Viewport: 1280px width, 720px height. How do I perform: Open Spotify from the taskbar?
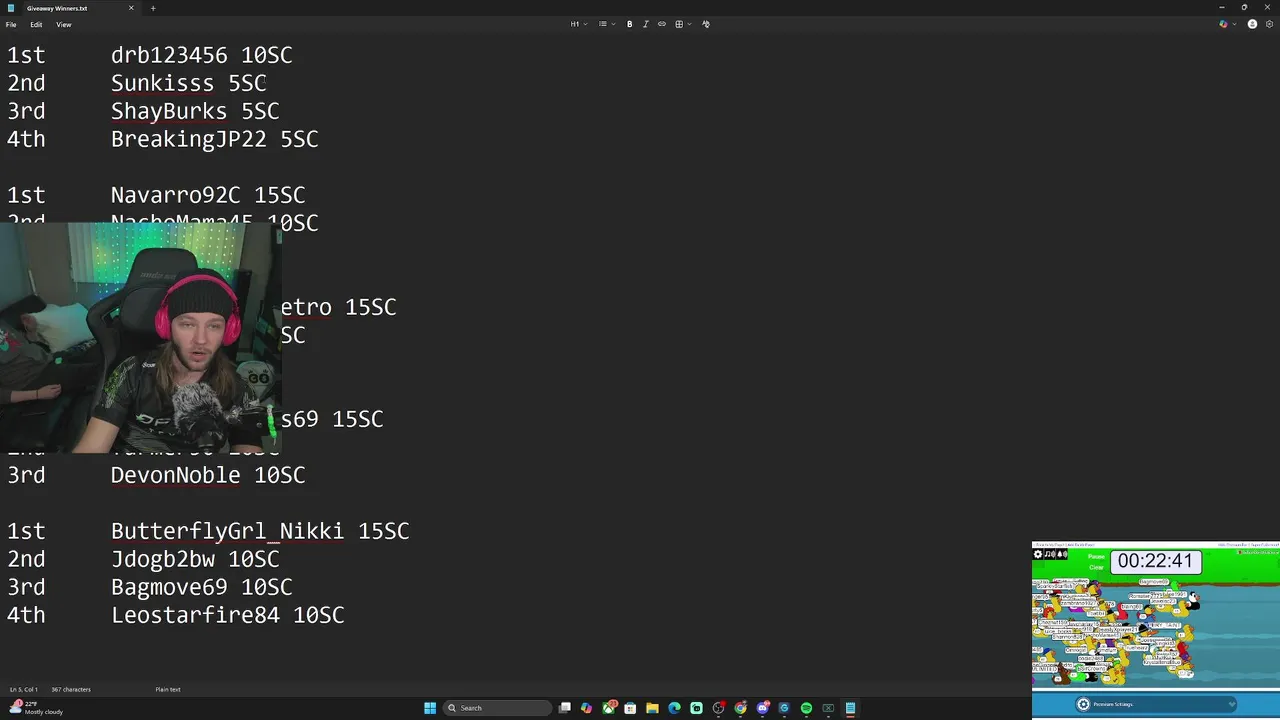point(806,708)
